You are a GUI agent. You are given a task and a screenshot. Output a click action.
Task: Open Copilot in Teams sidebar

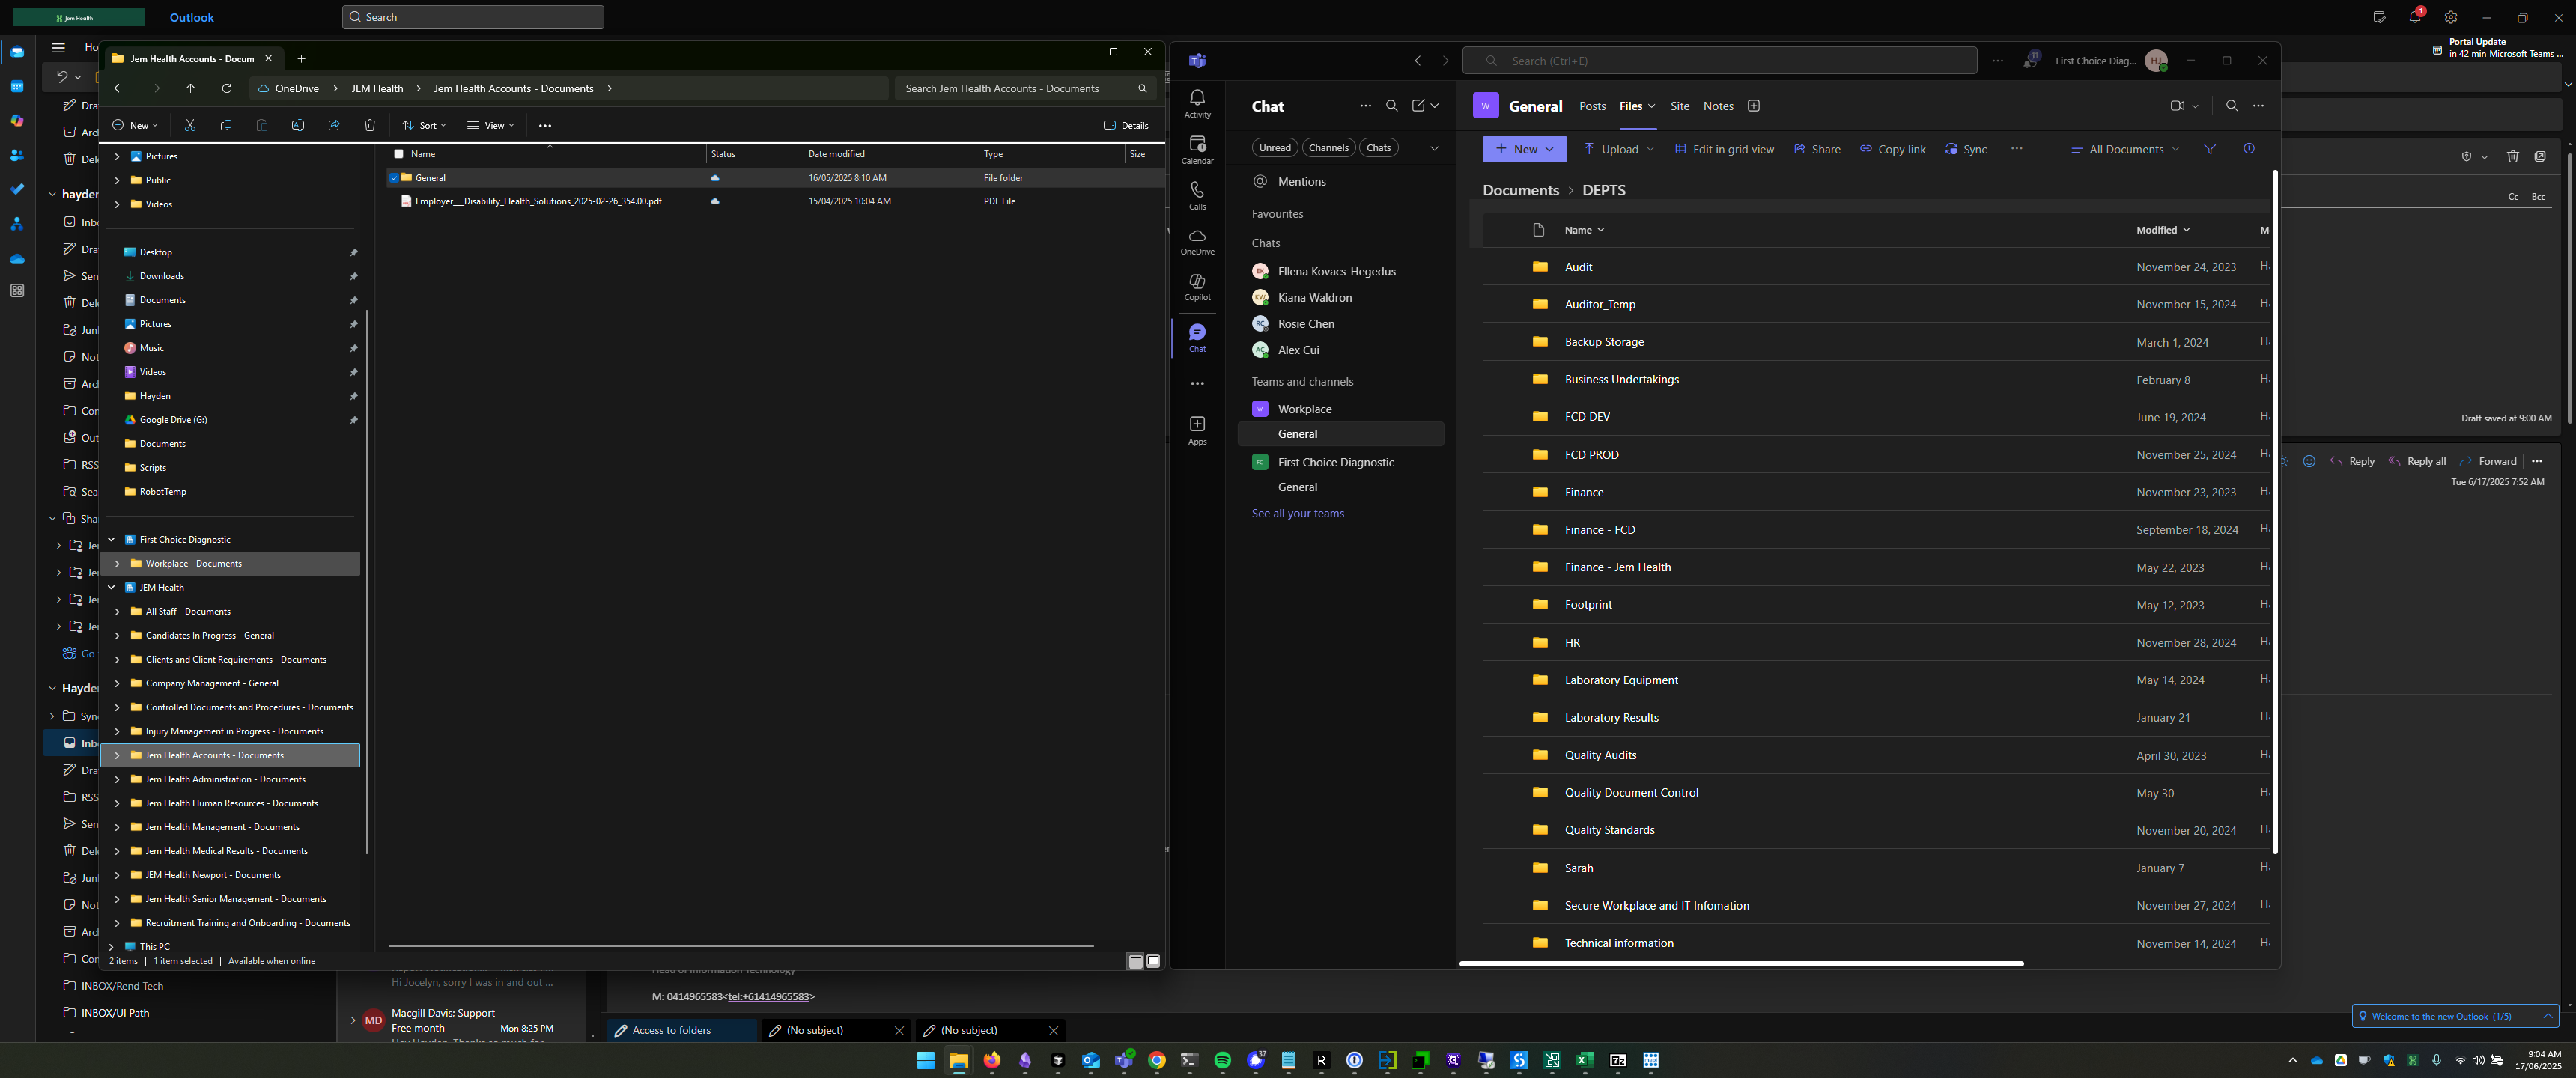1197,287
